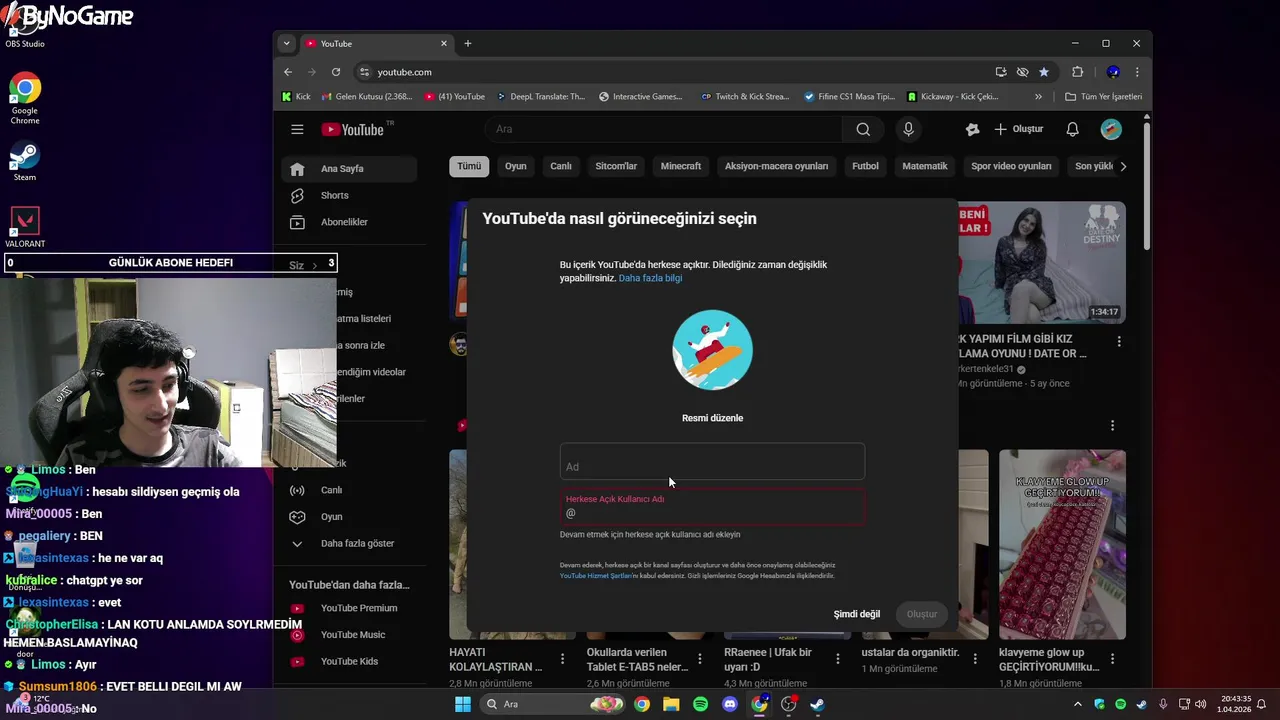This screenshot has height=720, width=1280.
Task: Select the Tümü category chip
Action: point(469,166)
